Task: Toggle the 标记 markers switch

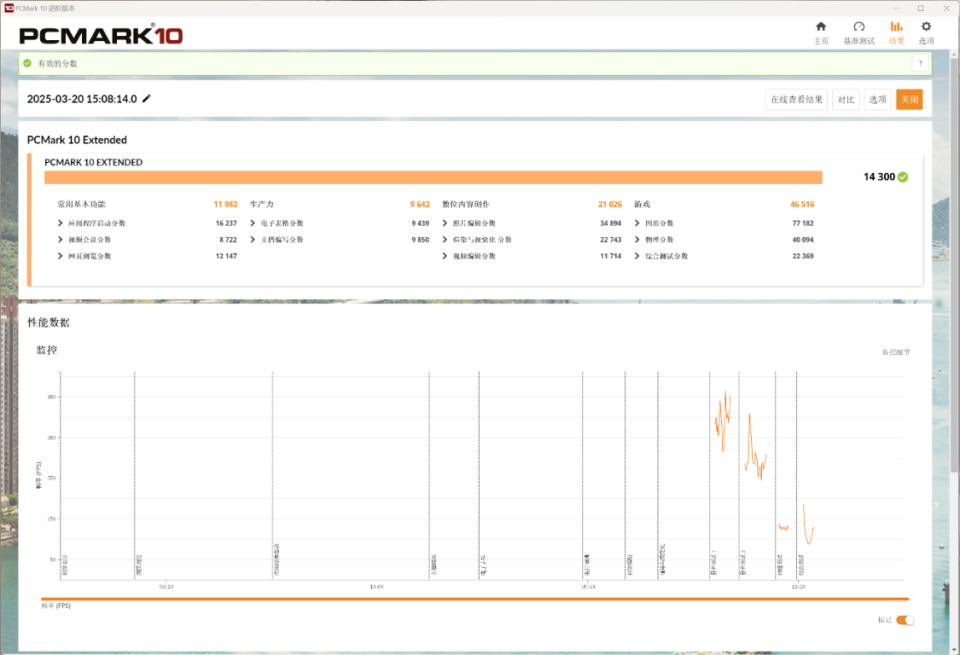Action: [905, 620]
